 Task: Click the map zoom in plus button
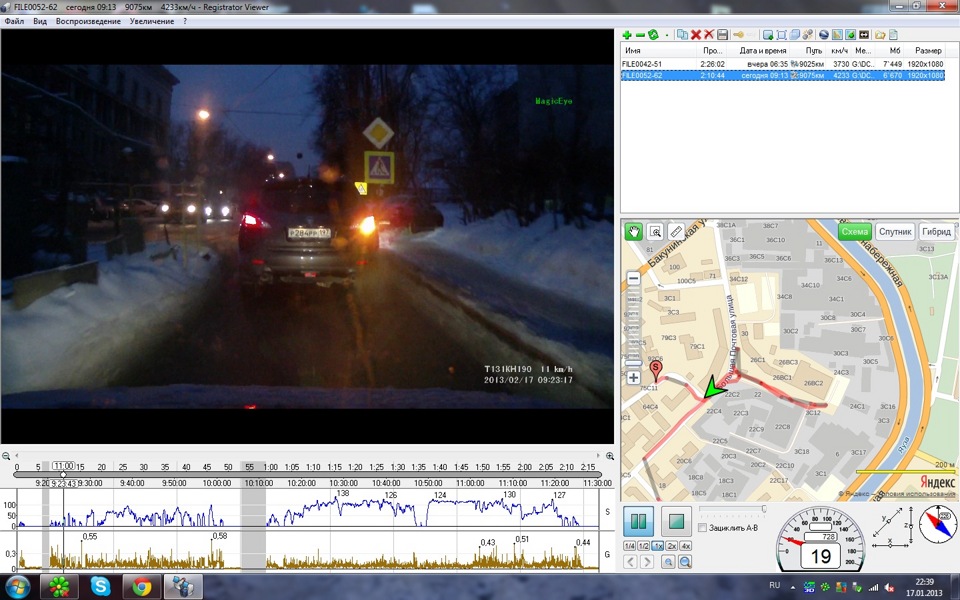coord(634,378)
